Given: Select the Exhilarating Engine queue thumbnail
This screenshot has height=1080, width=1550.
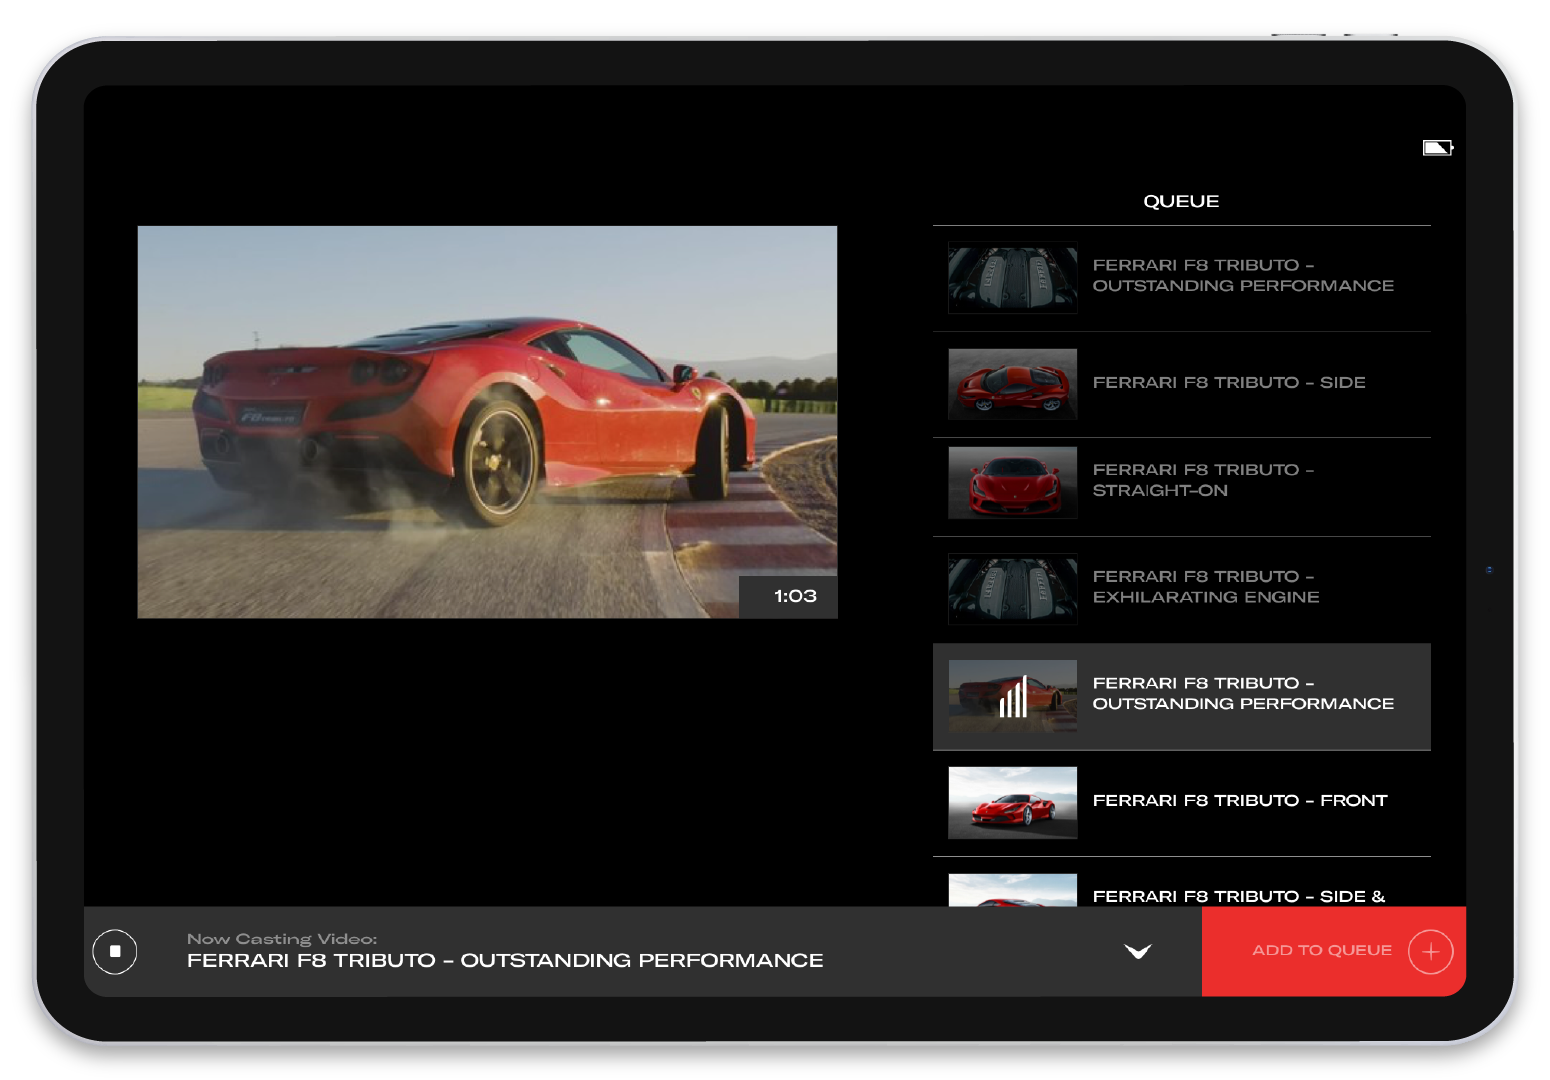Looking at the screenshot, I should (x=1012, y=589).
